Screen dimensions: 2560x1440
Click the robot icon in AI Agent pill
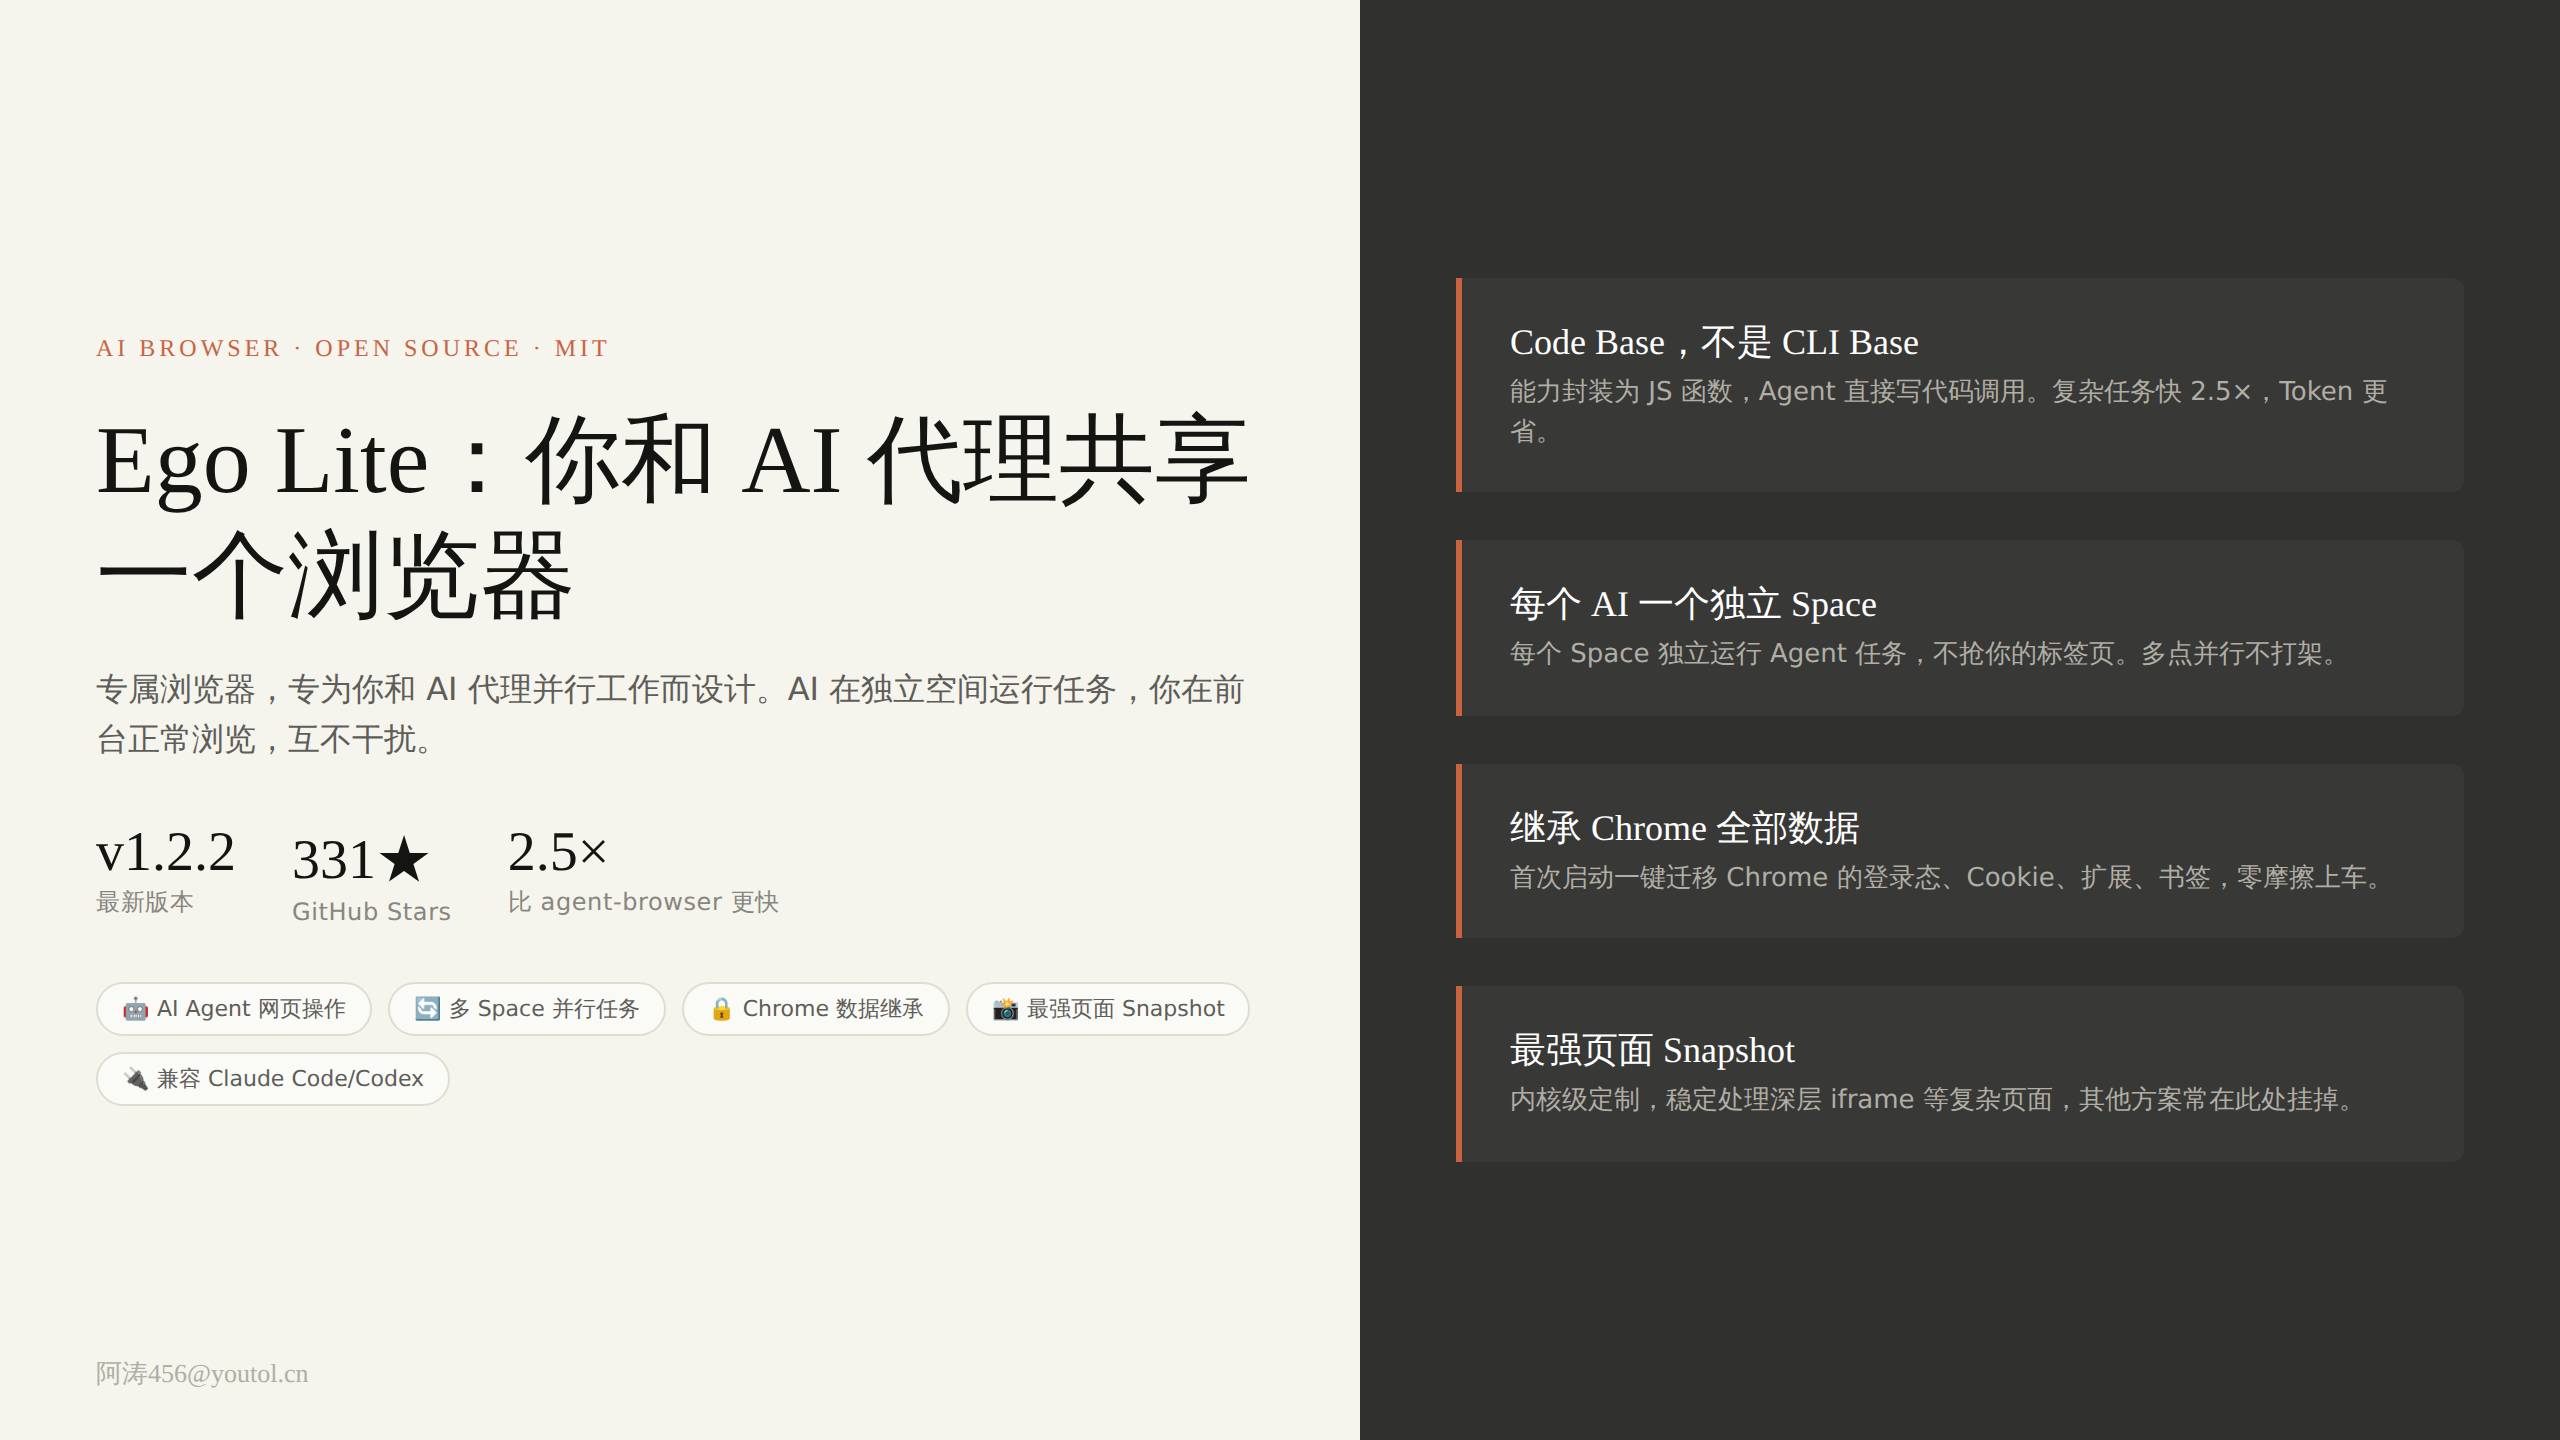tap(135, 1009)
